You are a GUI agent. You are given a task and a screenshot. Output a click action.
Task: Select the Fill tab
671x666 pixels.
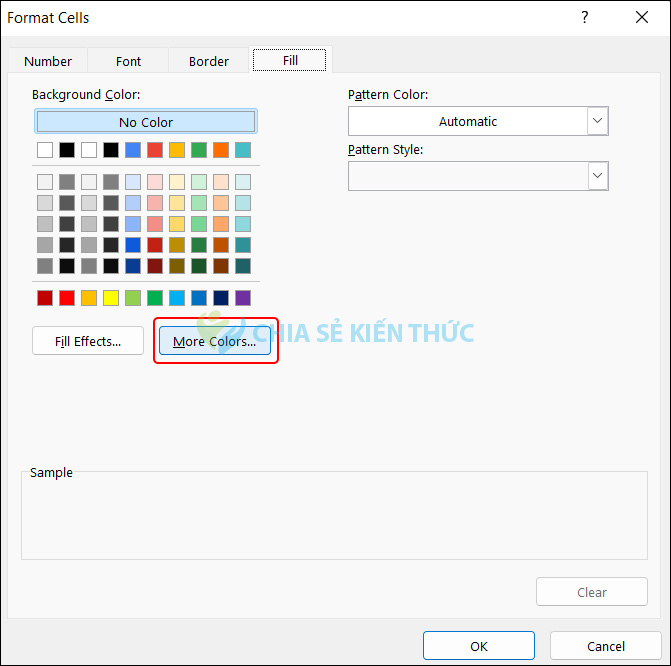pos(290,60)
